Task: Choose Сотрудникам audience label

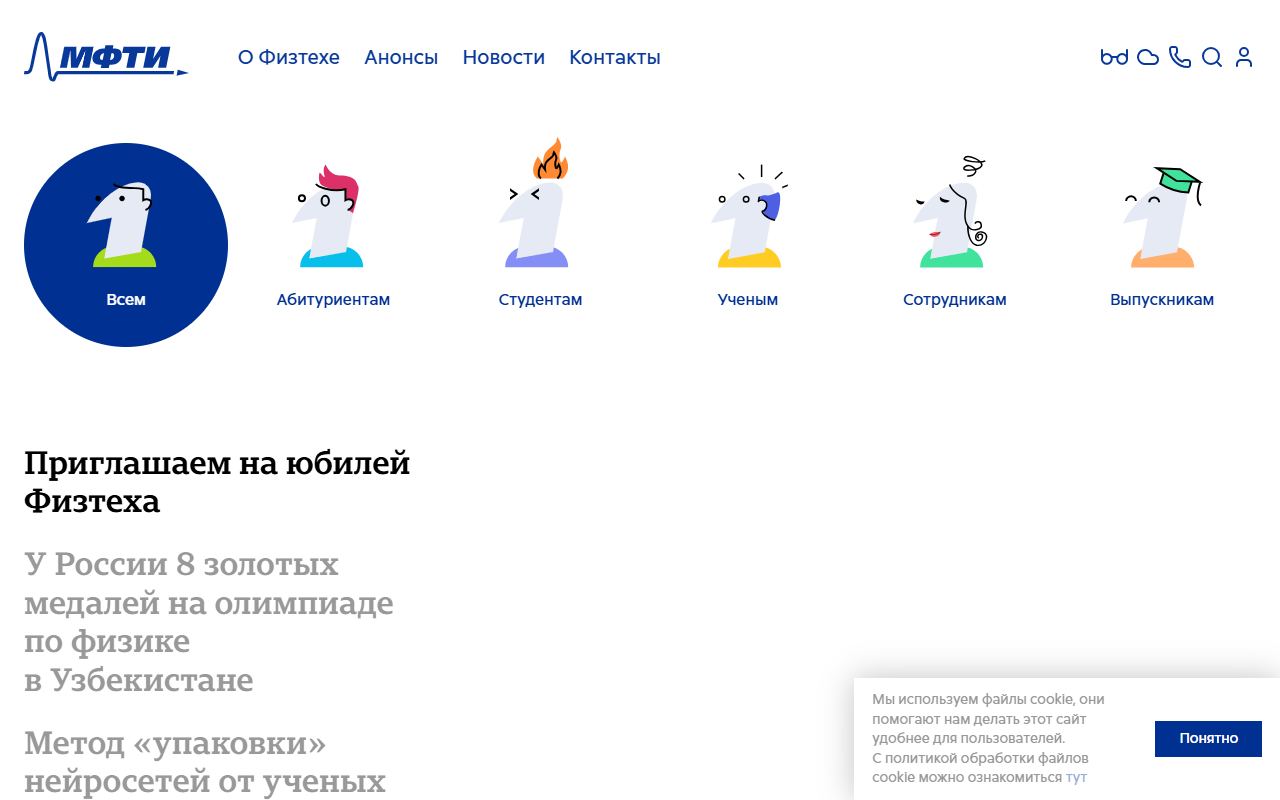Action: click(955, 299)
